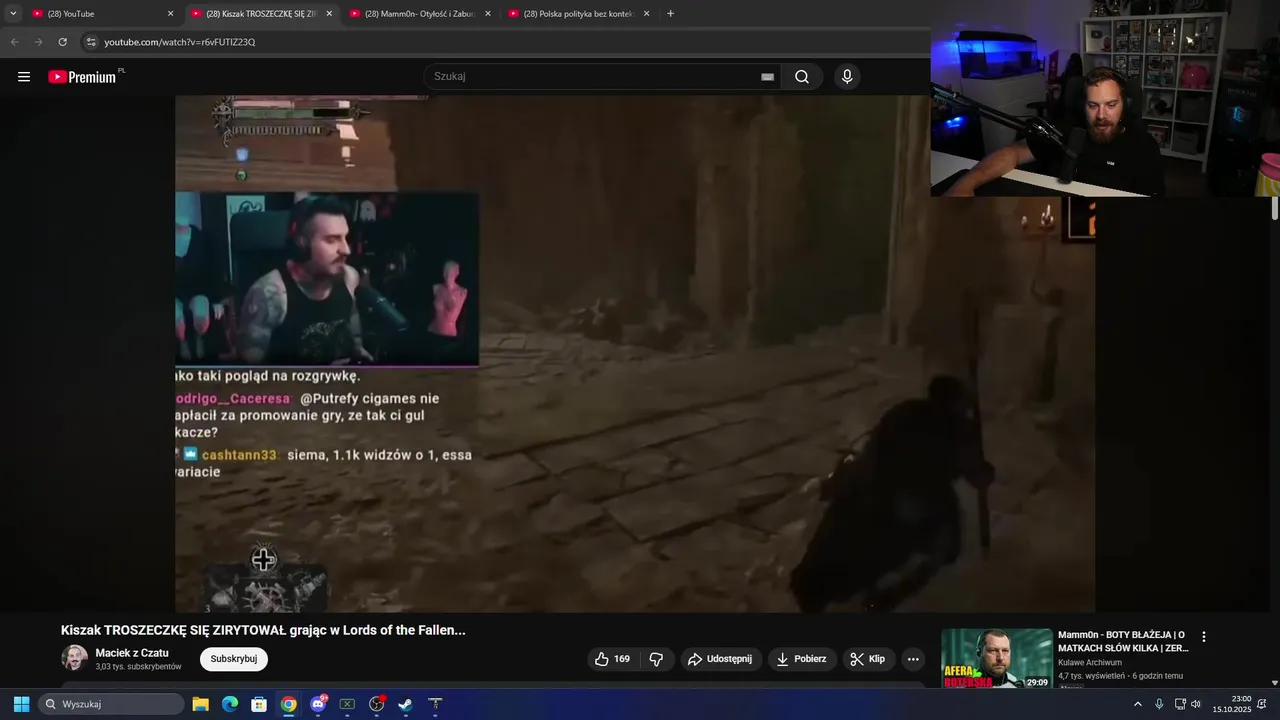The width and height of the screenshot is (1280, 720).
Task: Open notifications bell in tray
Action: [x=1262, y=704]
